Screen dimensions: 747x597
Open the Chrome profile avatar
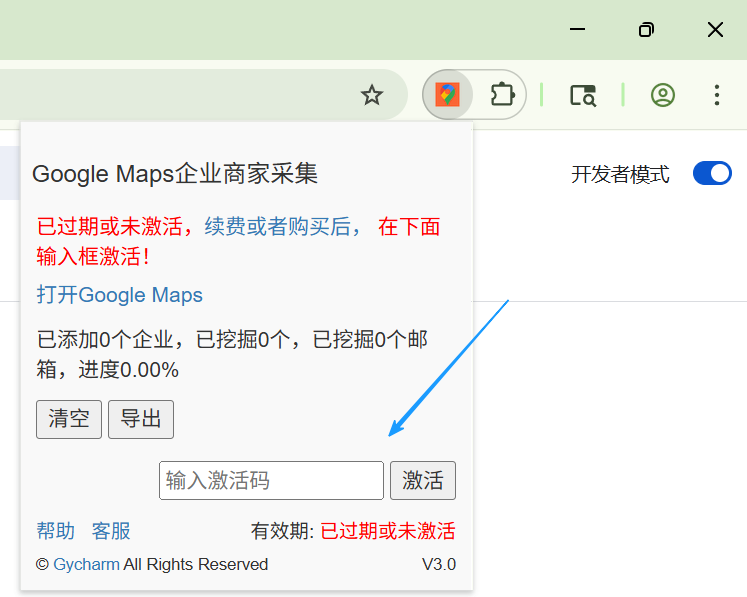click(x=662, y=95)
